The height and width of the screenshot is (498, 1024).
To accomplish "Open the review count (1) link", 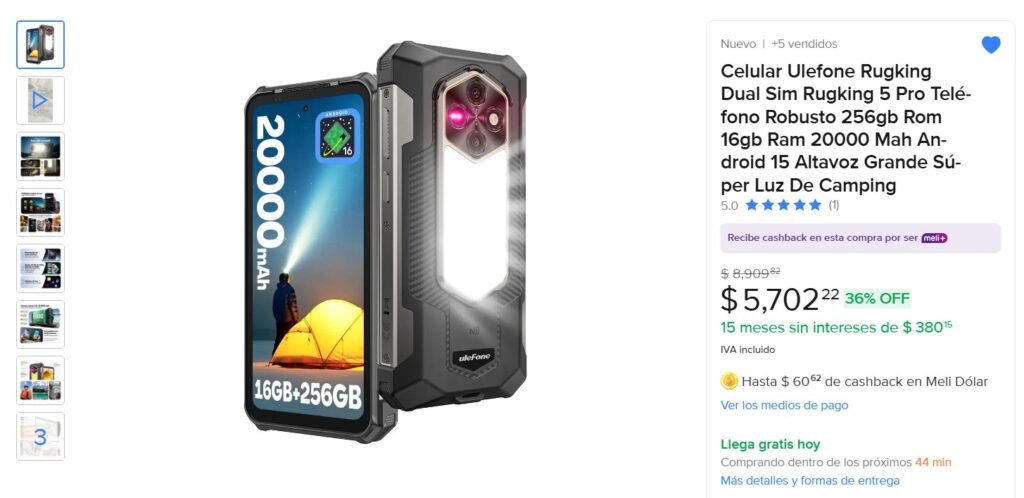I will (834, 205).
